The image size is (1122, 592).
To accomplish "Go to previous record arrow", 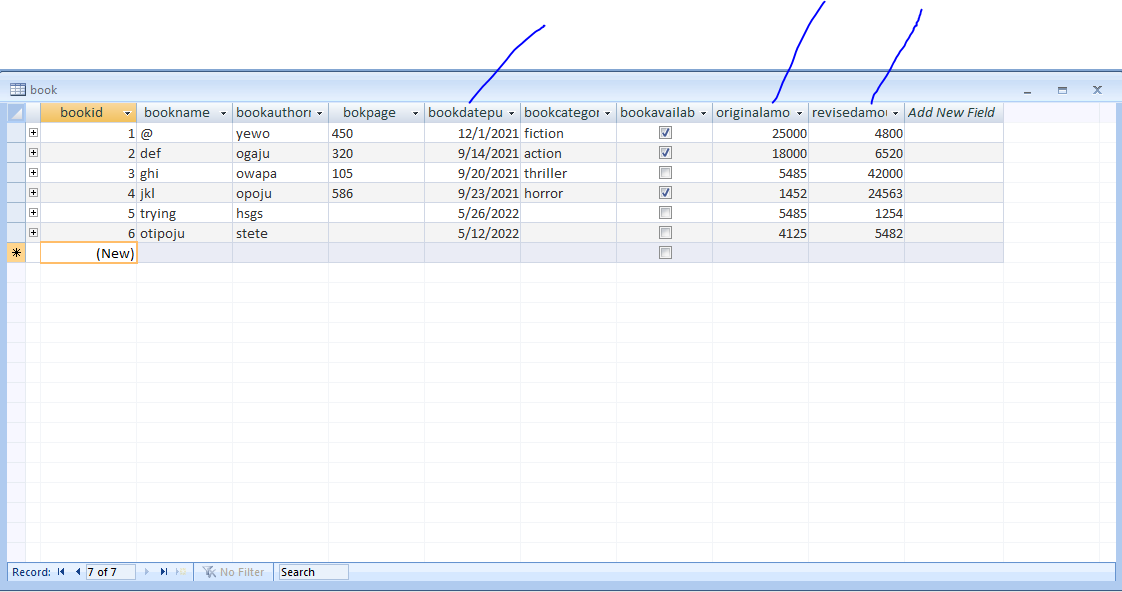I will [x=77, y=572].
